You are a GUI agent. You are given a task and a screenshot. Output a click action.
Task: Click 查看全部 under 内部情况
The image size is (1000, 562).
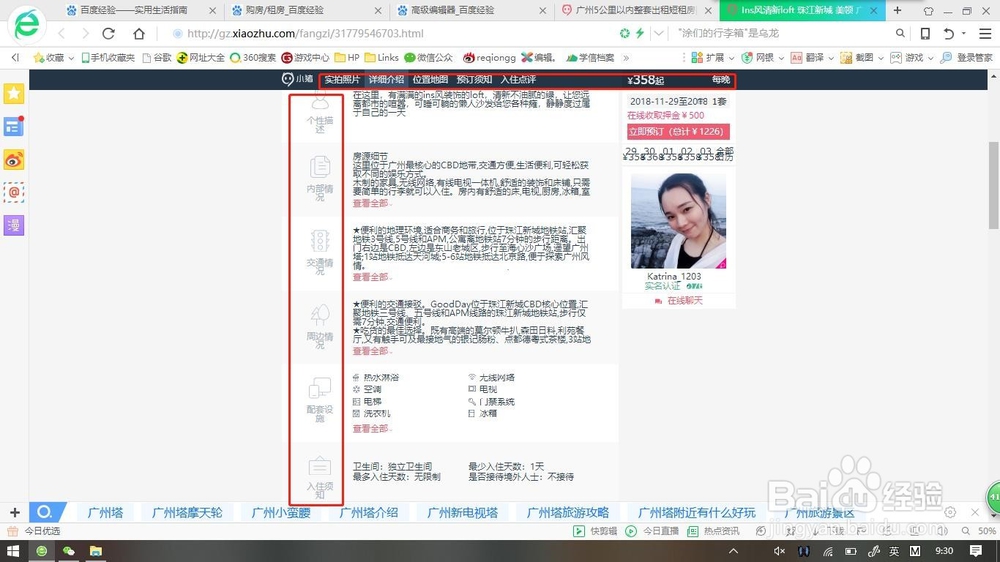tap(371, 203)
